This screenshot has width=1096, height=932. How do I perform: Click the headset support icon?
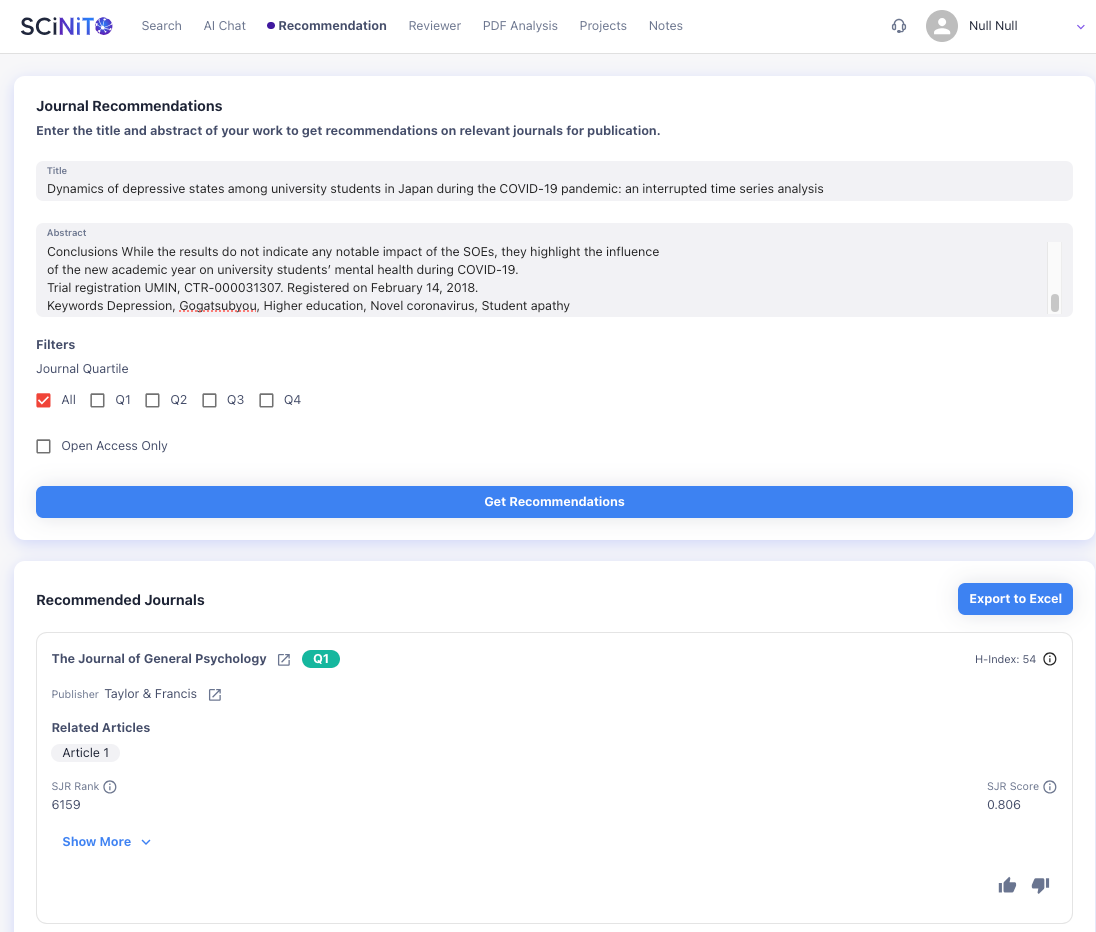pyautogui.click(x=899, y=26)
